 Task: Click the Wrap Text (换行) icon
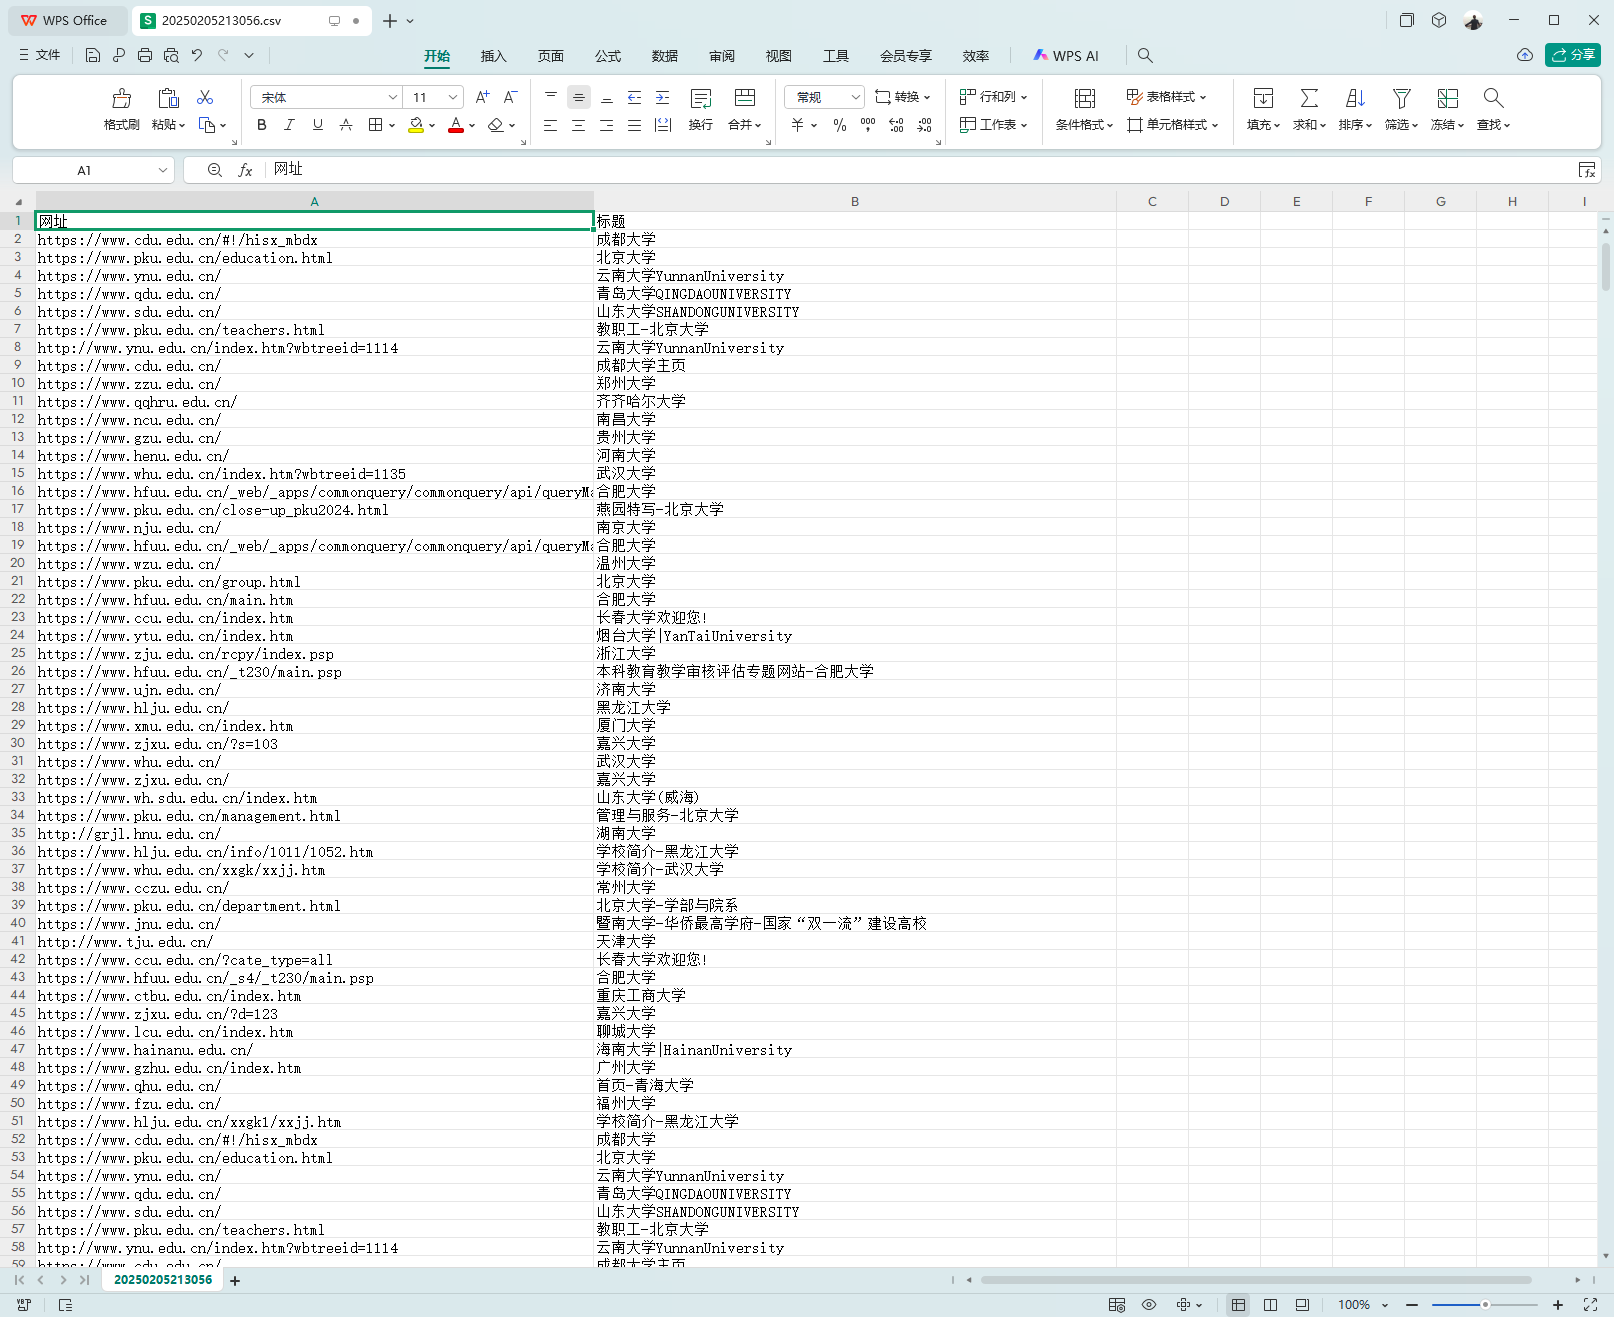tap(700, 98)
